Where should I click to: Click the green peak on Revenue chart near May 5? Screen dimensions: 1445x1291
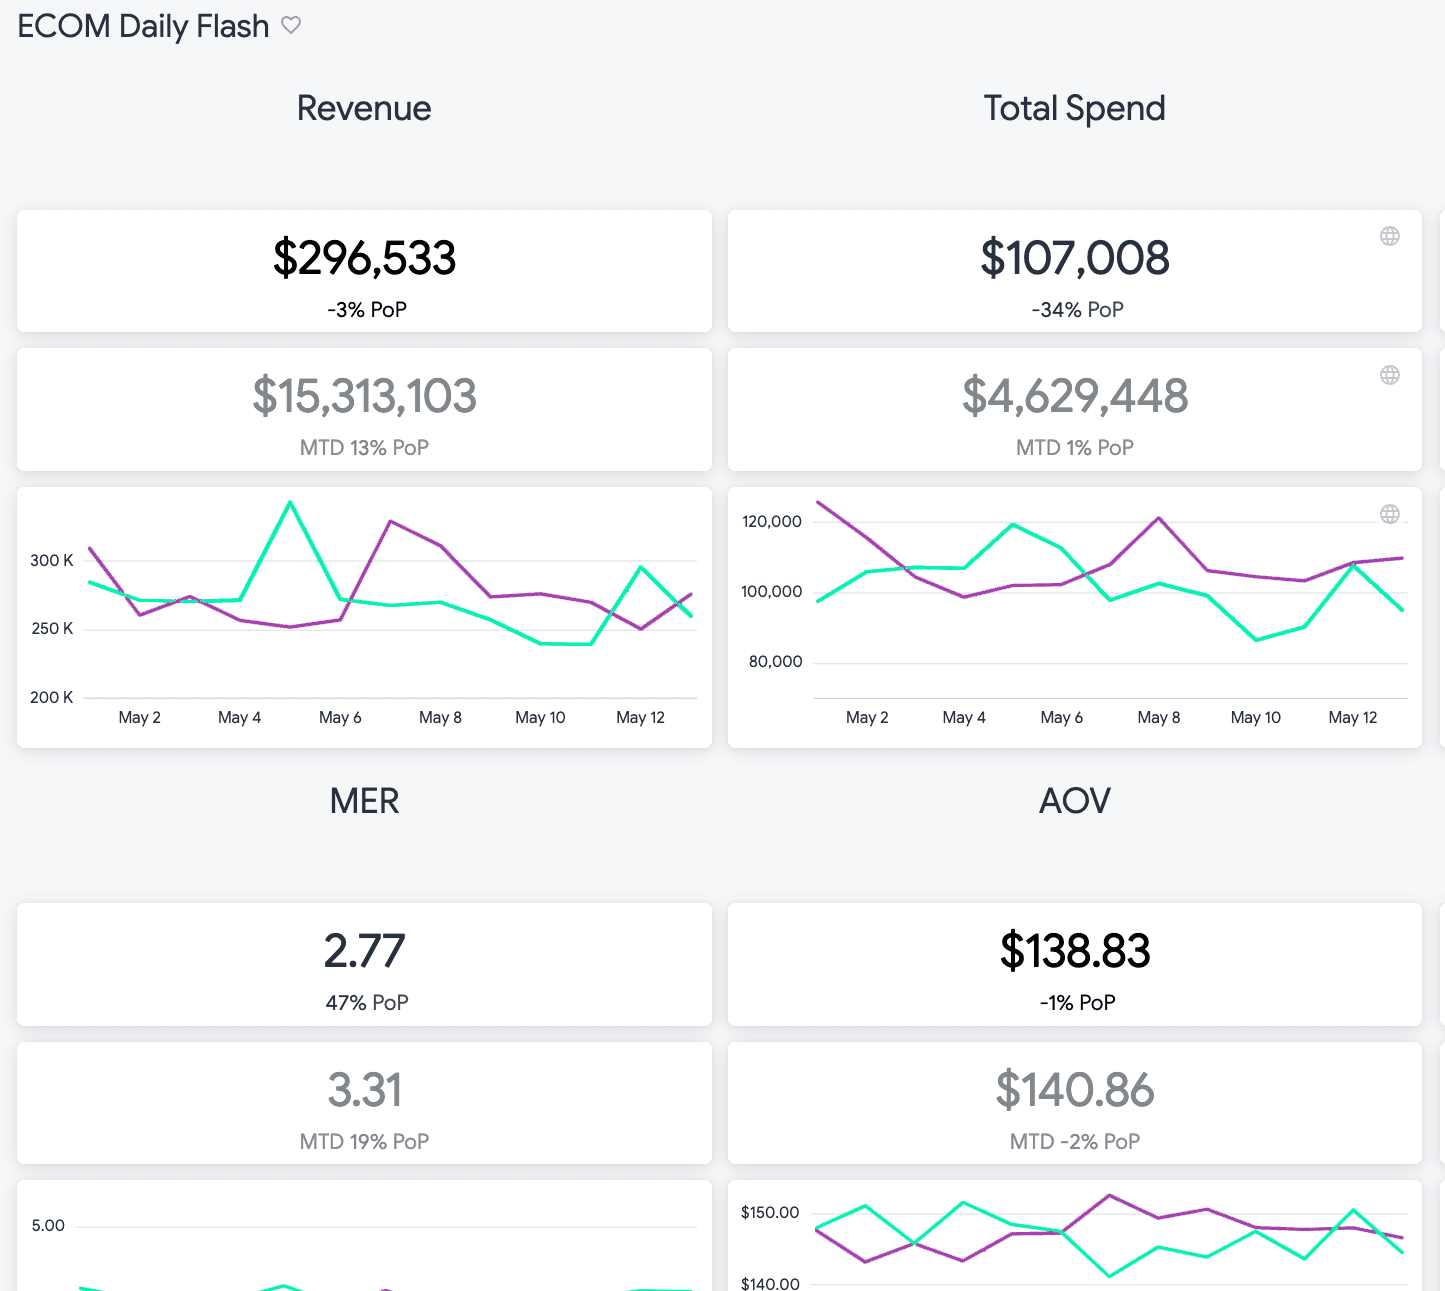(290, 502)
